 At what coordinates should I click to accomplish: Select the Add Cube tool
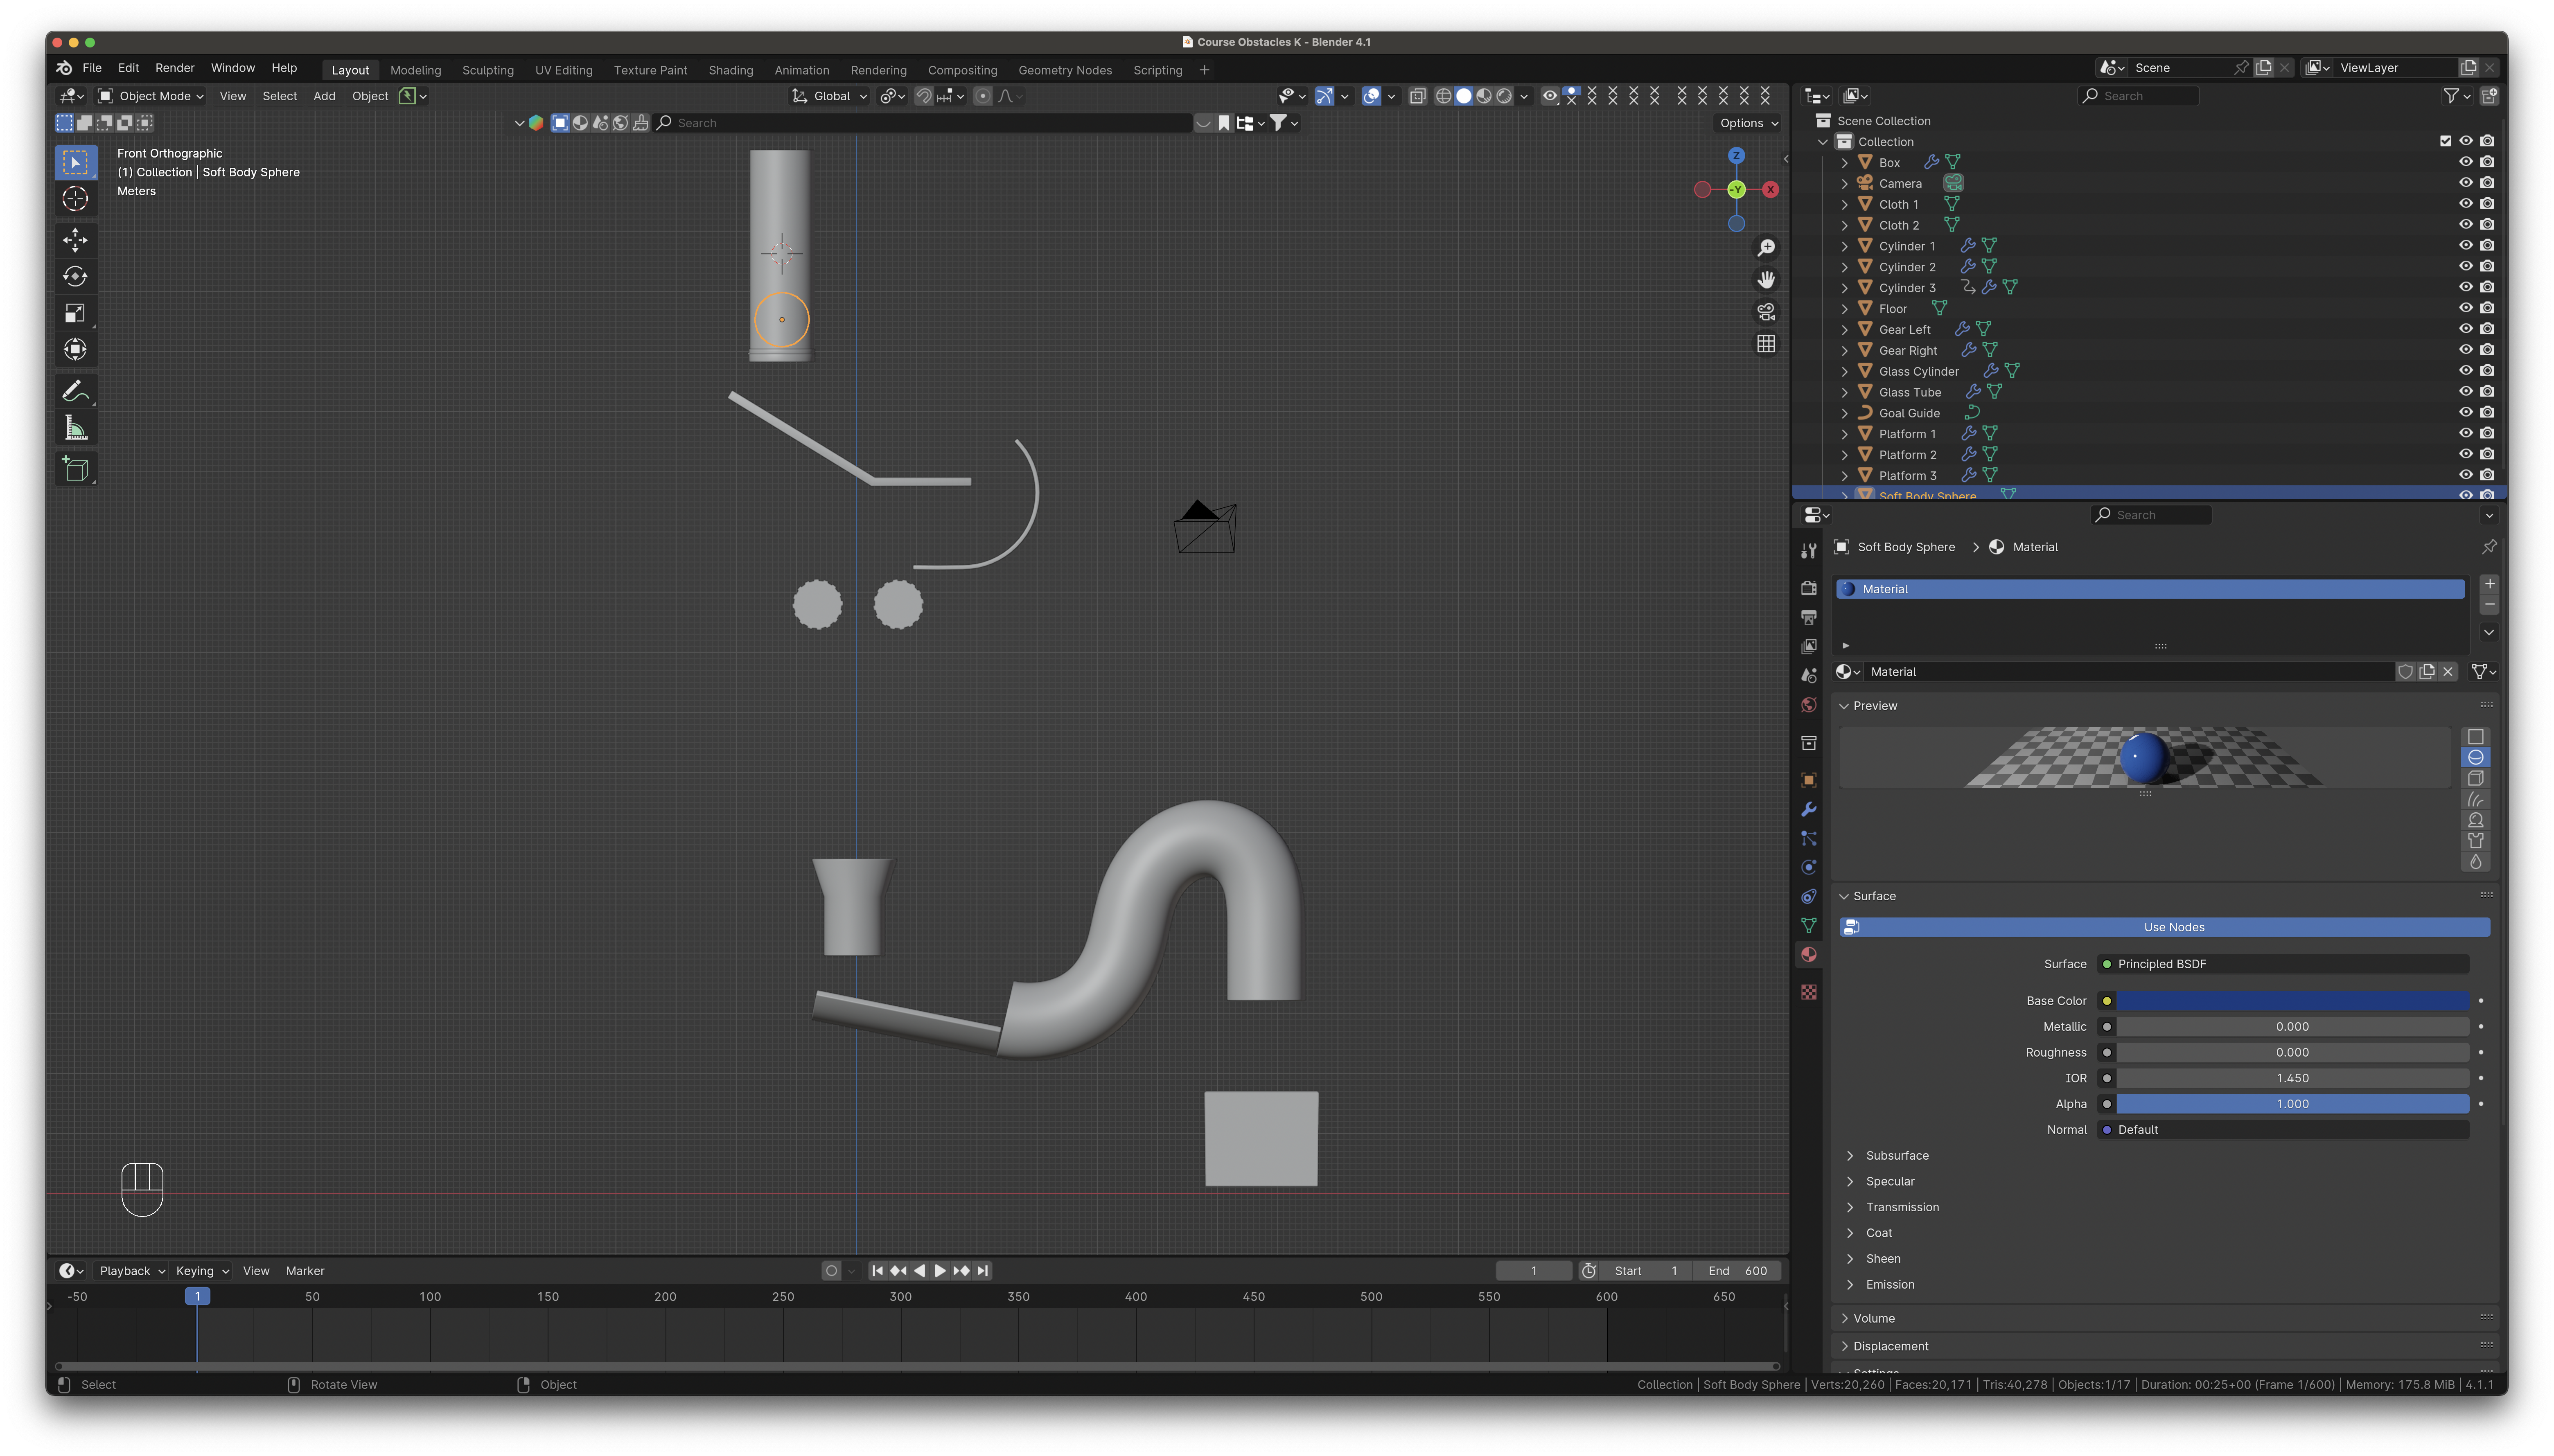75,469
